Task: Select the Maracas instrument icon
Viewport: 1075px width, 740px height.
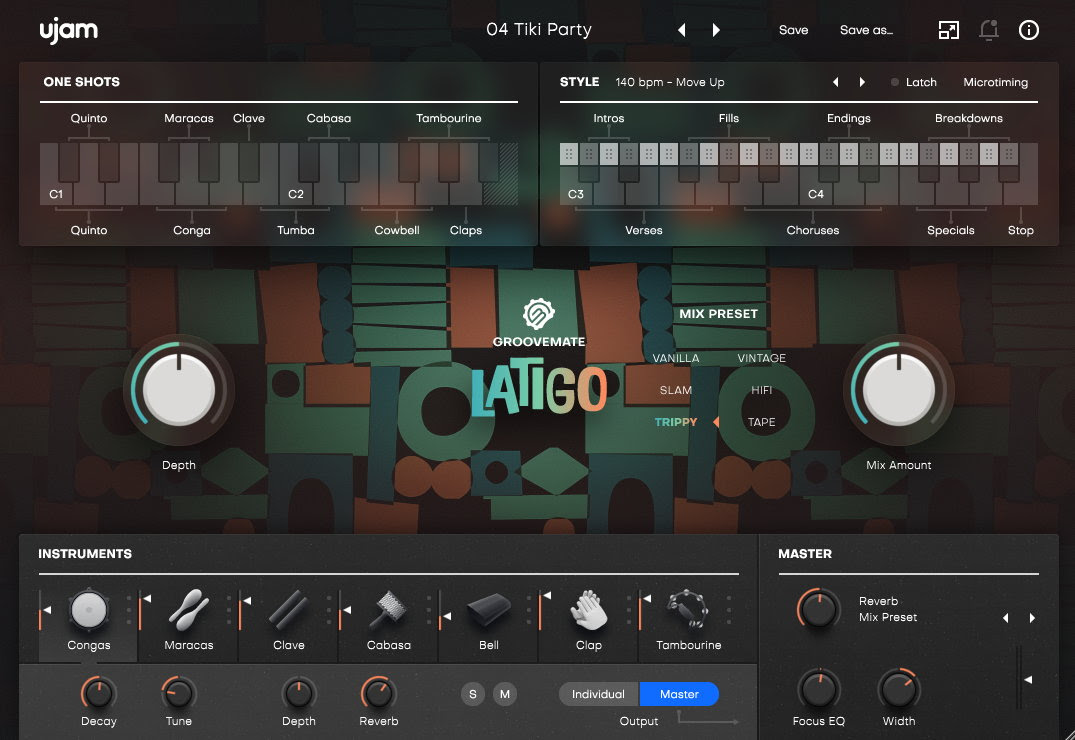Action: [x=188, y=610]
